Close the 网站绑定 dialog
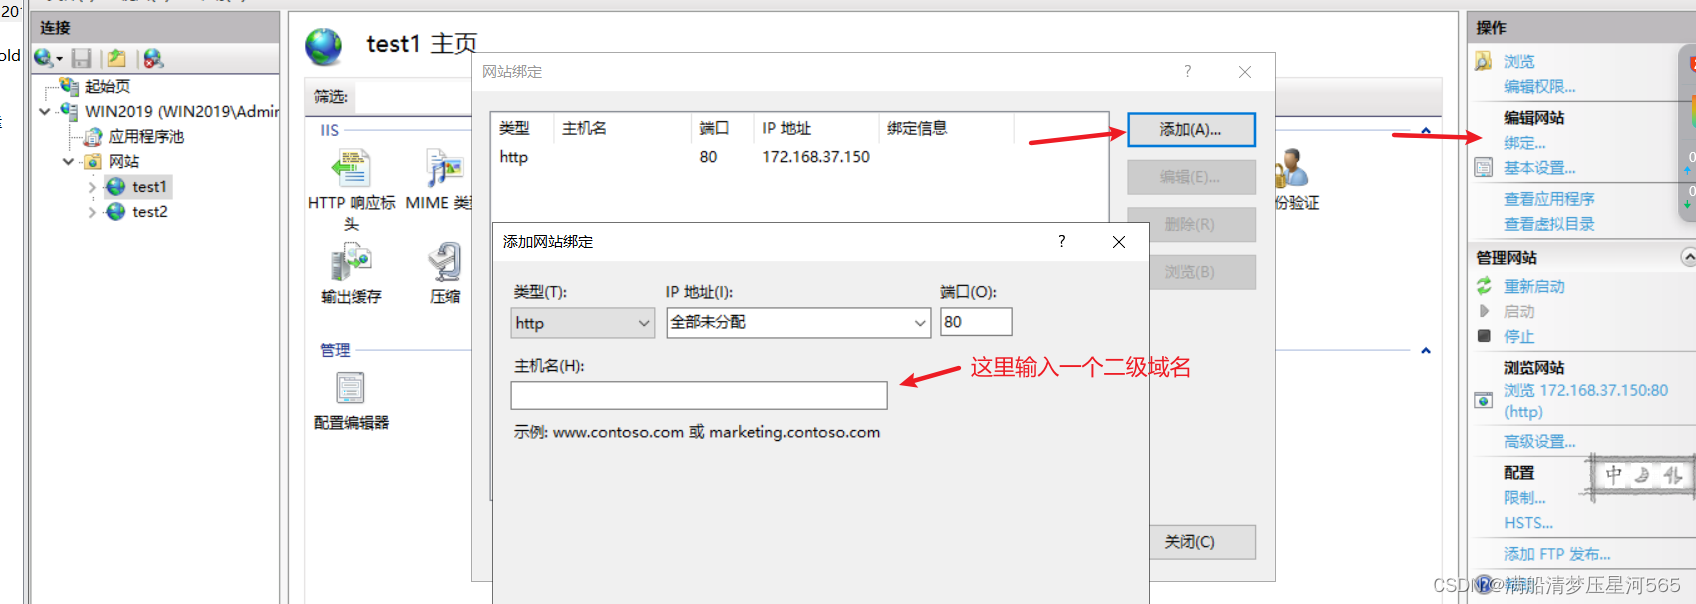1696x604 pixels. click(1245, 72)
